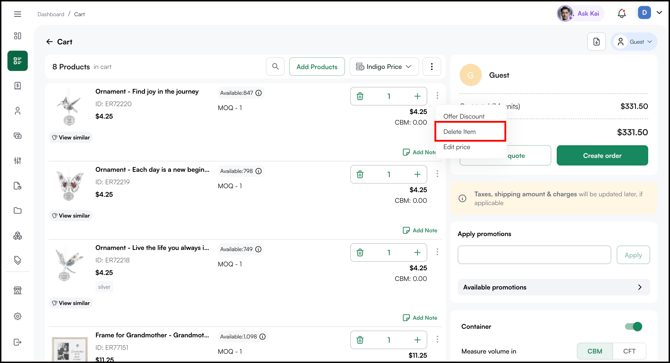Screen dimensions: 670x363
Task: Click the Dashboard breadcrumb link
Action: tap(50, 14)
